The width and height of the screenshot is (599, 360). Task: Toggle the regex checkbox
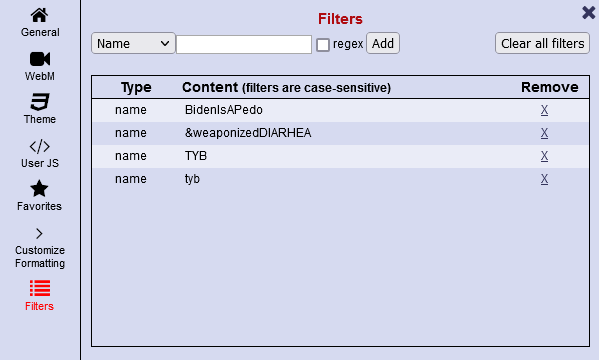tap(323, 45)
